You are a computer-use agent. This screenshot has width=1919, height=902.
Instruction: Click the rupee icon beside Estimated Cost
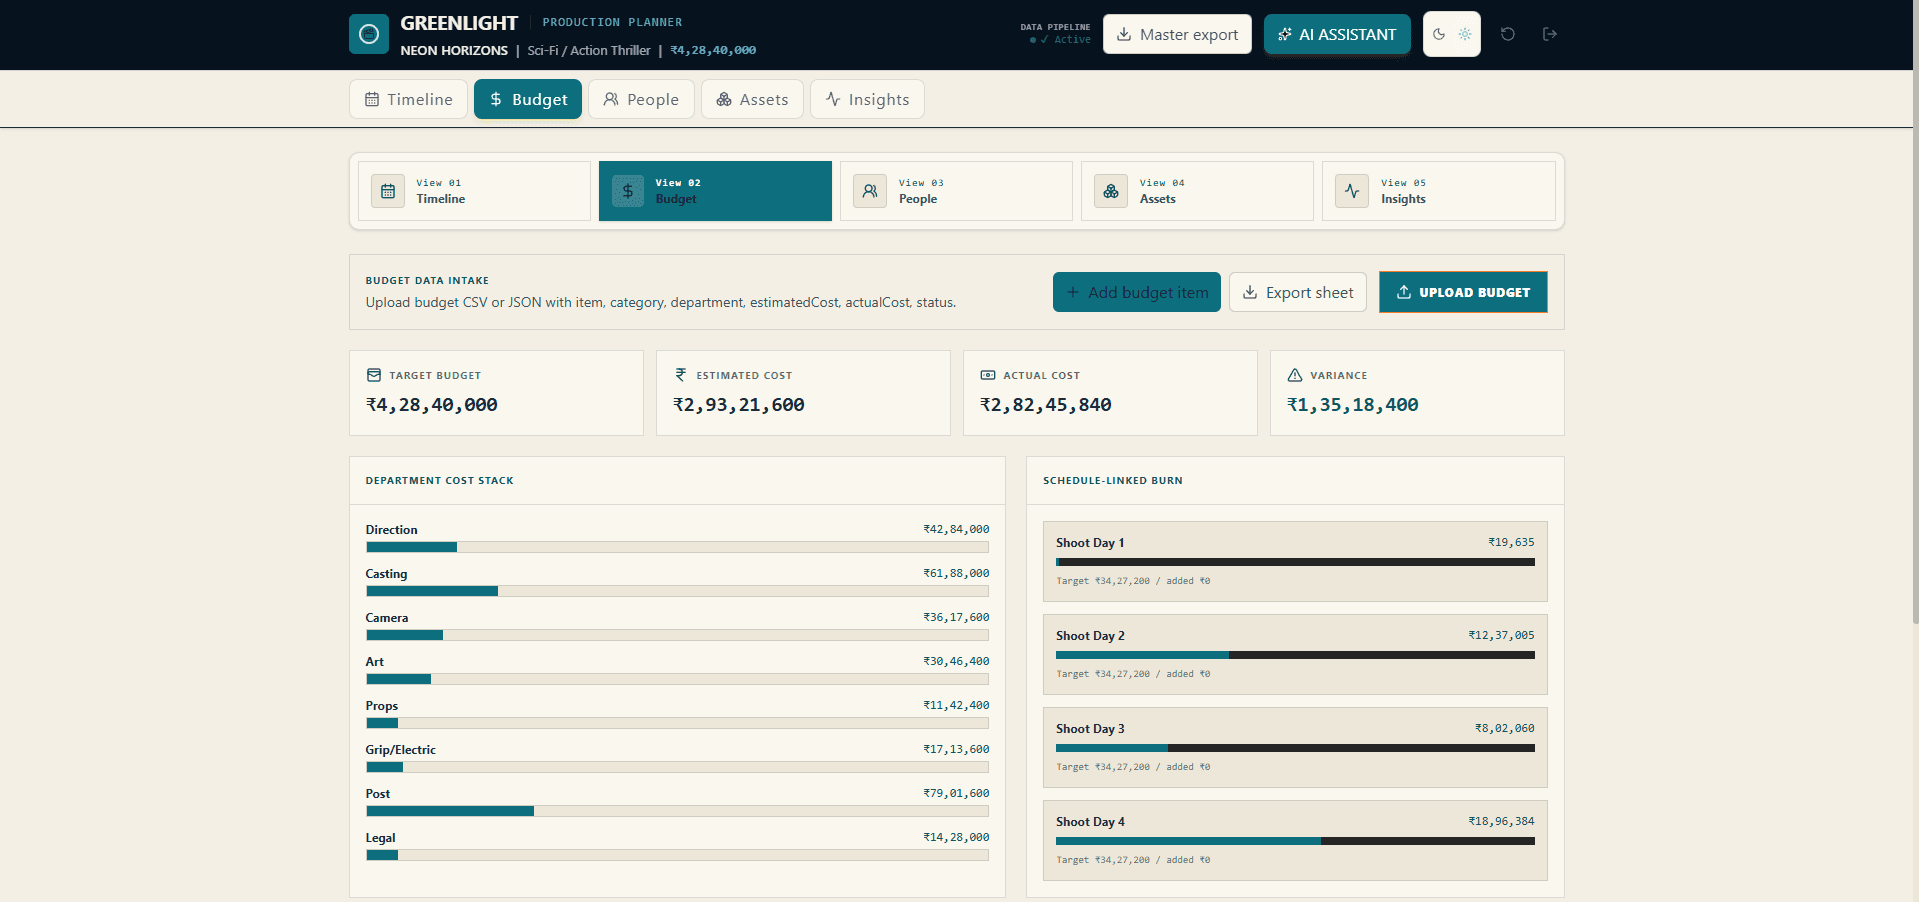[681, 375]
